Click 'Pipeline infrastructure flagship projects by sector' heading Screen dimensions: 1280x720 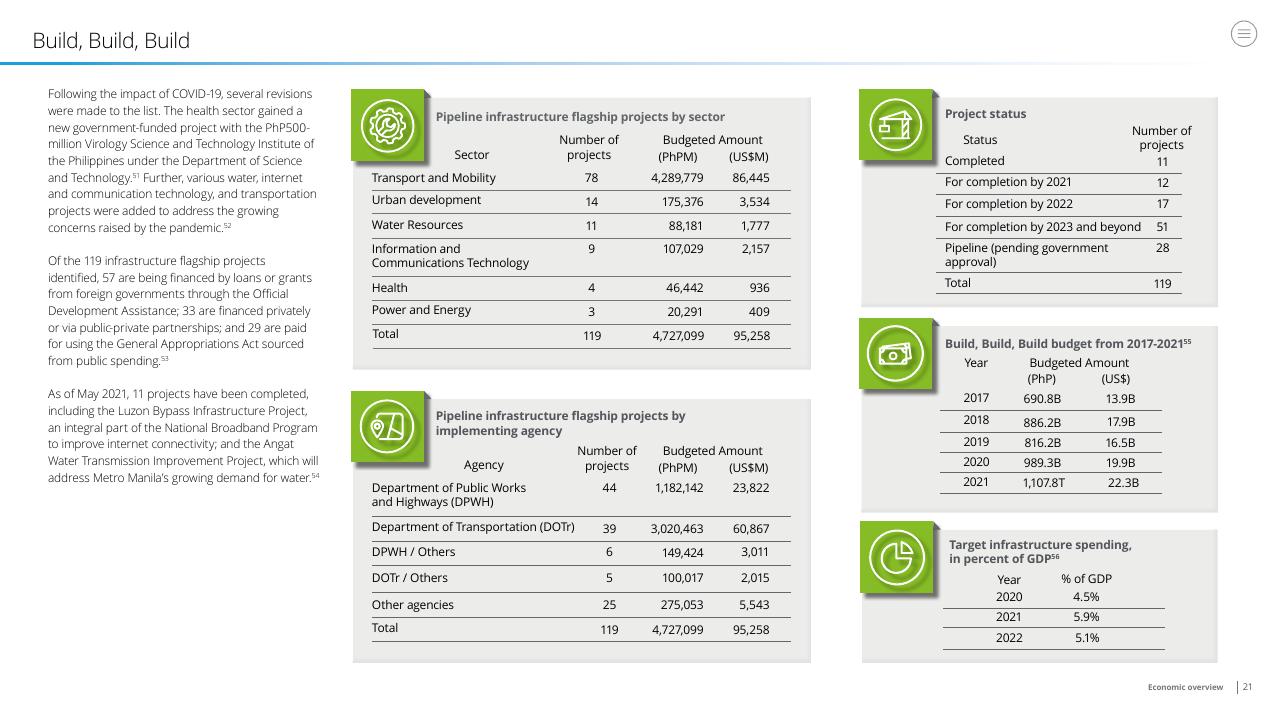click(580, 117)
